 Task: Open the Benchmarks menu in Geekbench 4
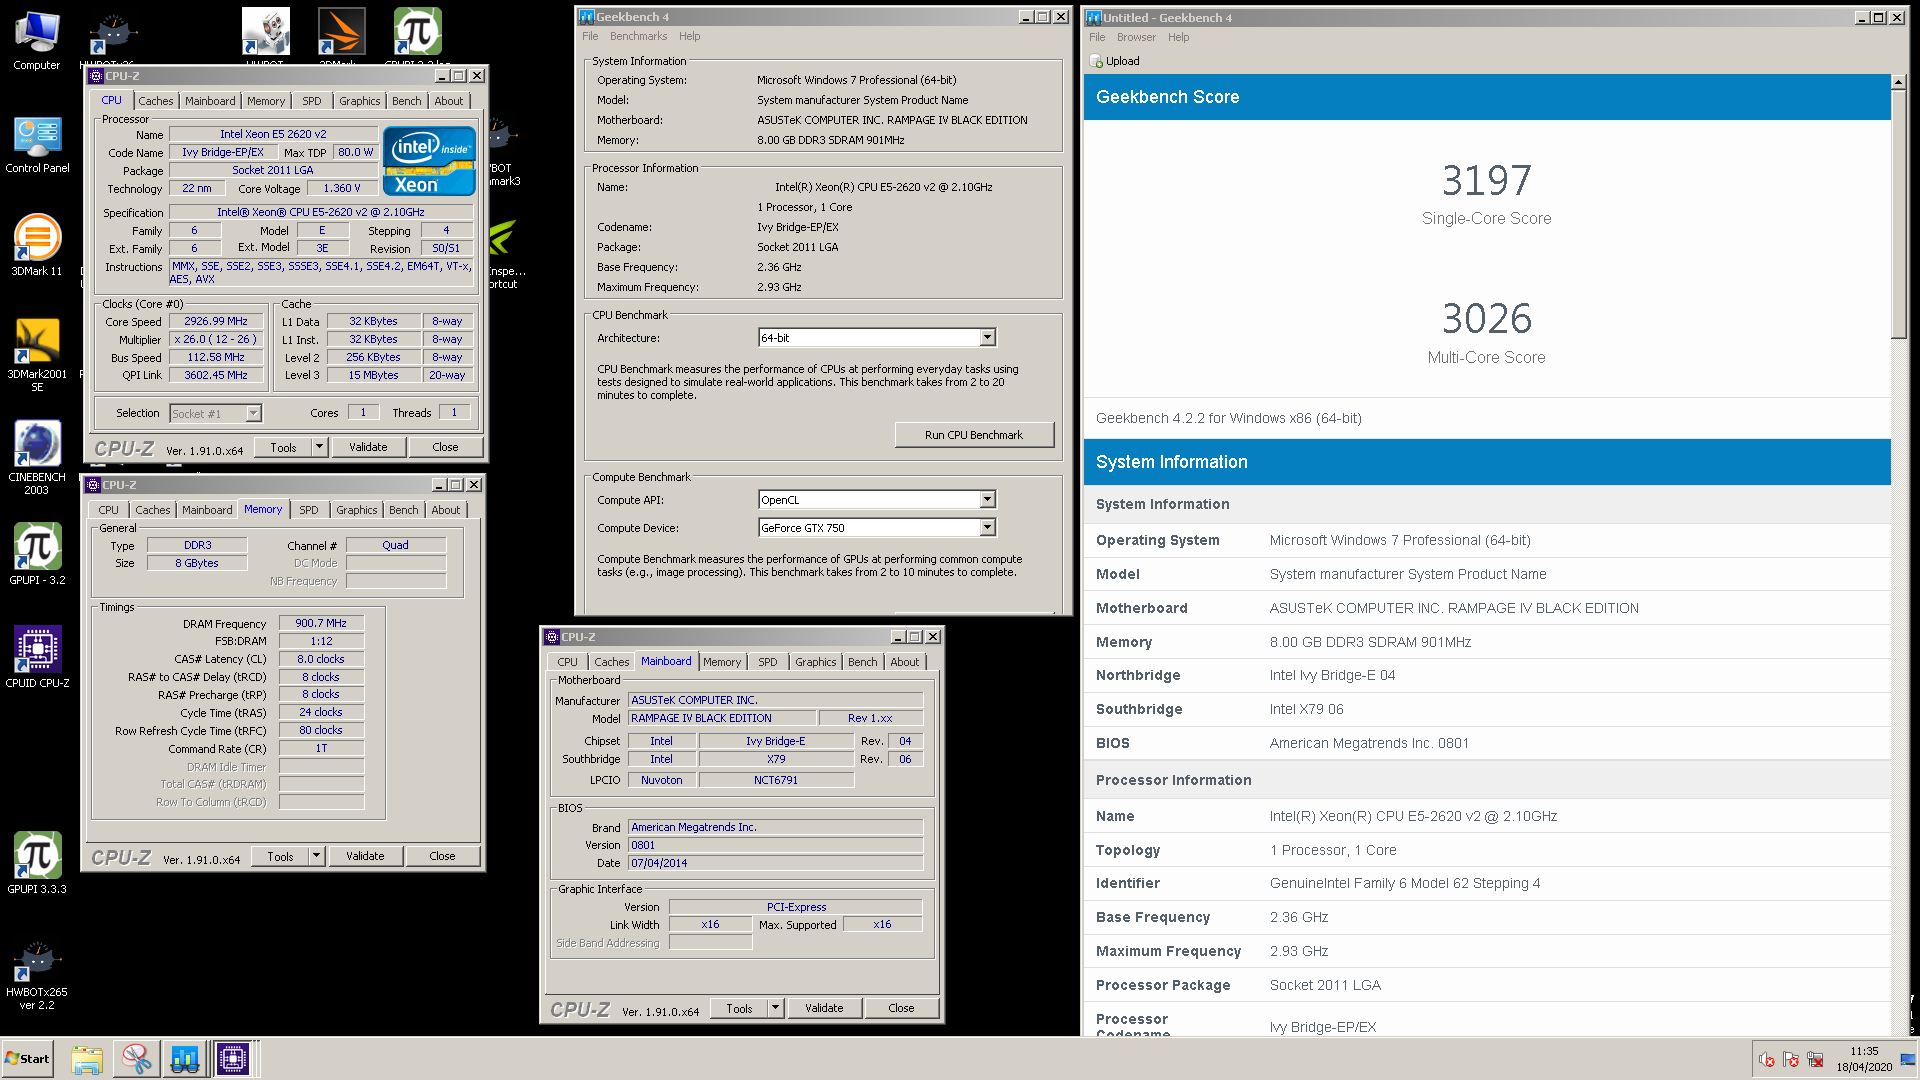tap(638, 36)
